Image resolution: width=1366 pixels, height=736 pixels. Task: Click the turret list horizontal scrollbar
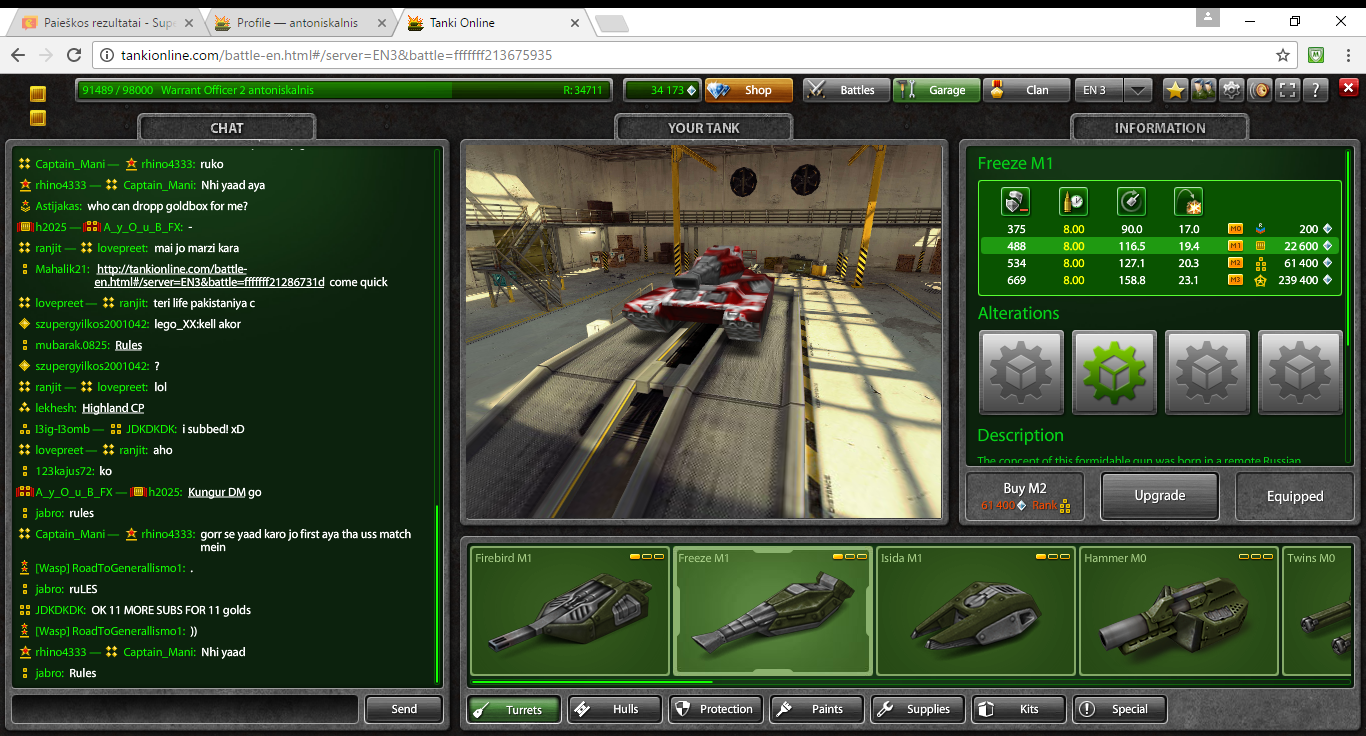pos(592,683)
